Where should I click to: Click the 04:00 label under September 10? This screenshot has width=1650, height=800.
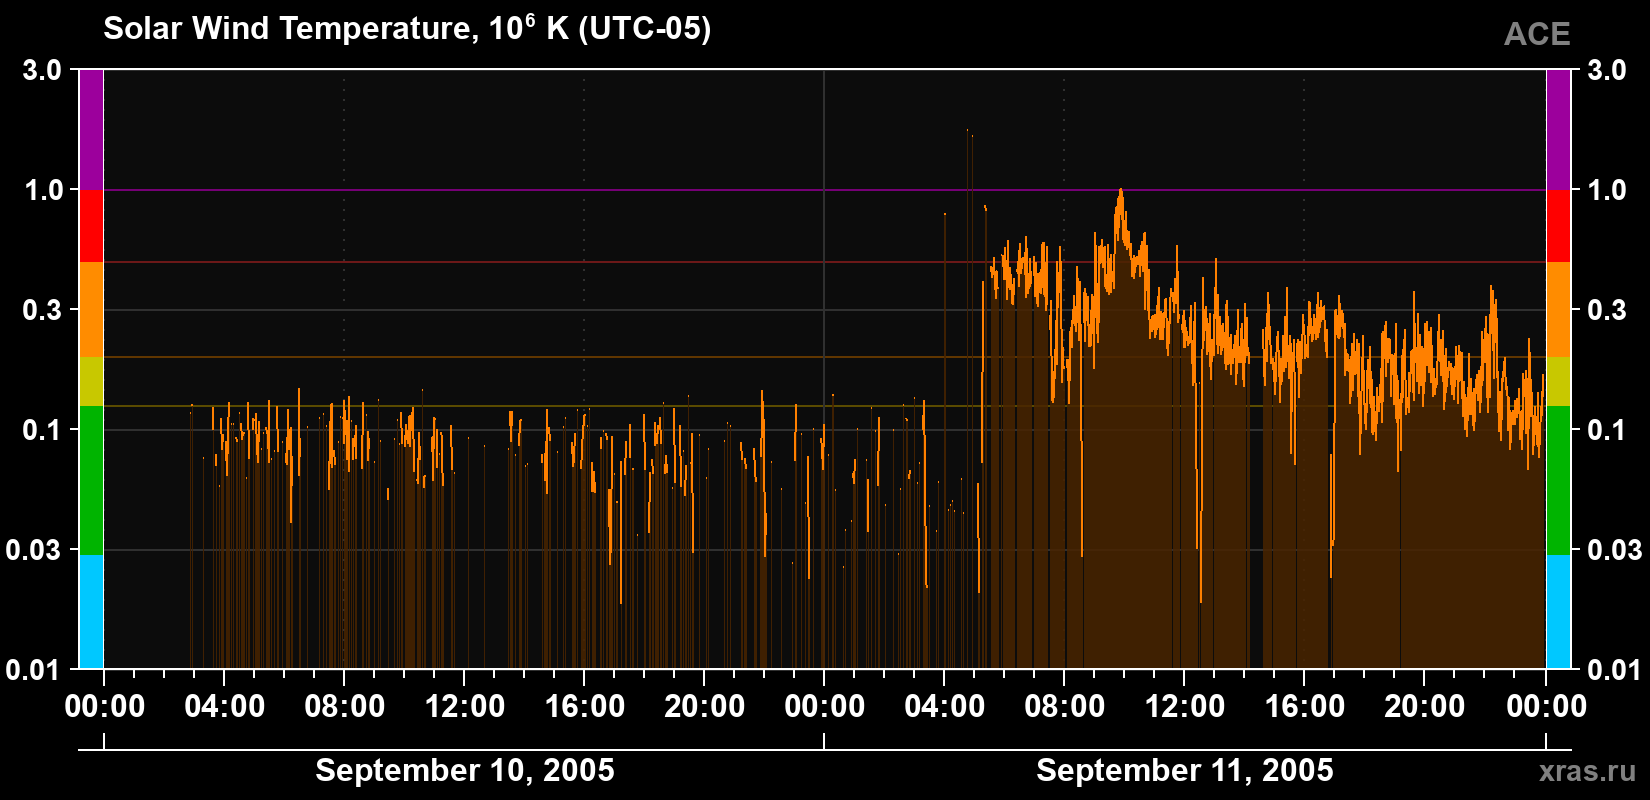[x=225, y=706]
